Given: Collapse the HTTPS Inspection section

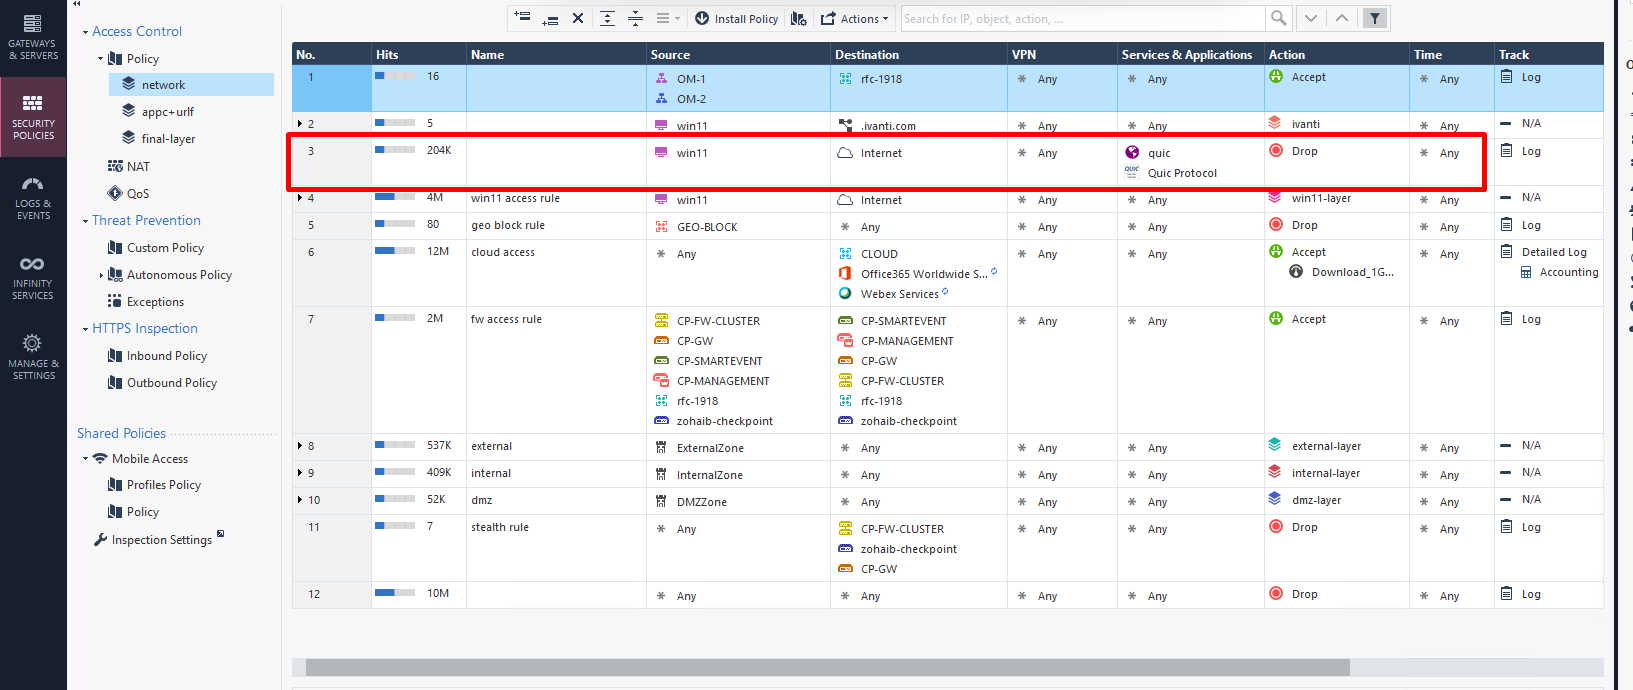Looking at the screenshot, I should coord(85,329).
